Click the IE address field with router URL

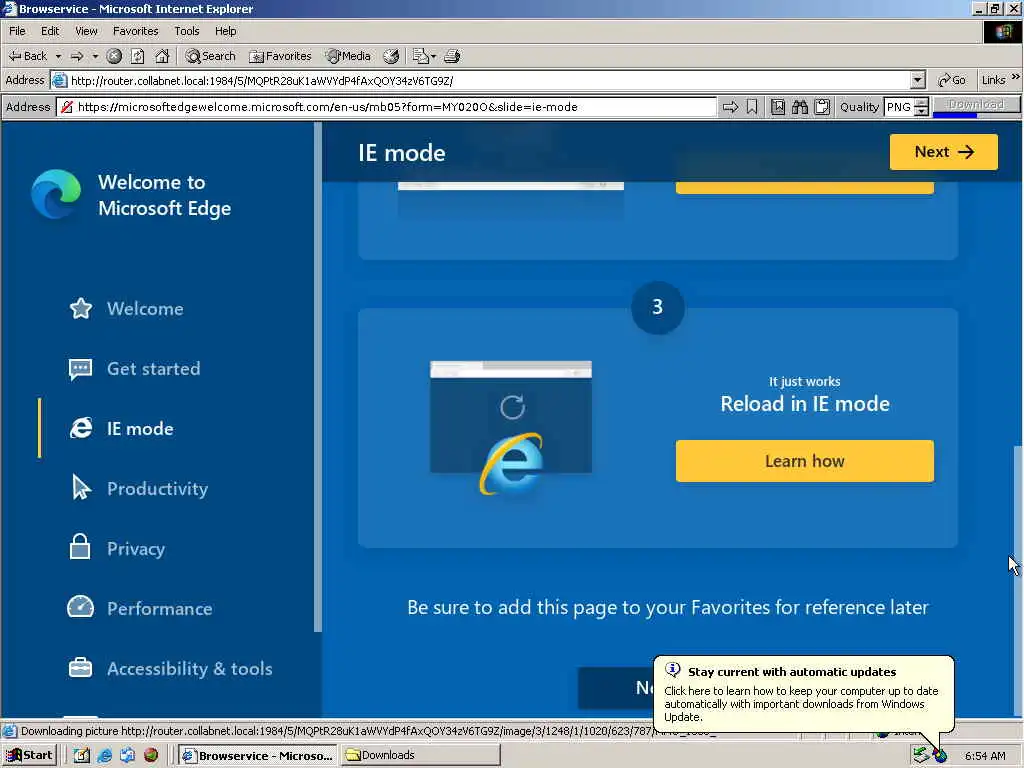pyautogui.click(x=481, y=80)
